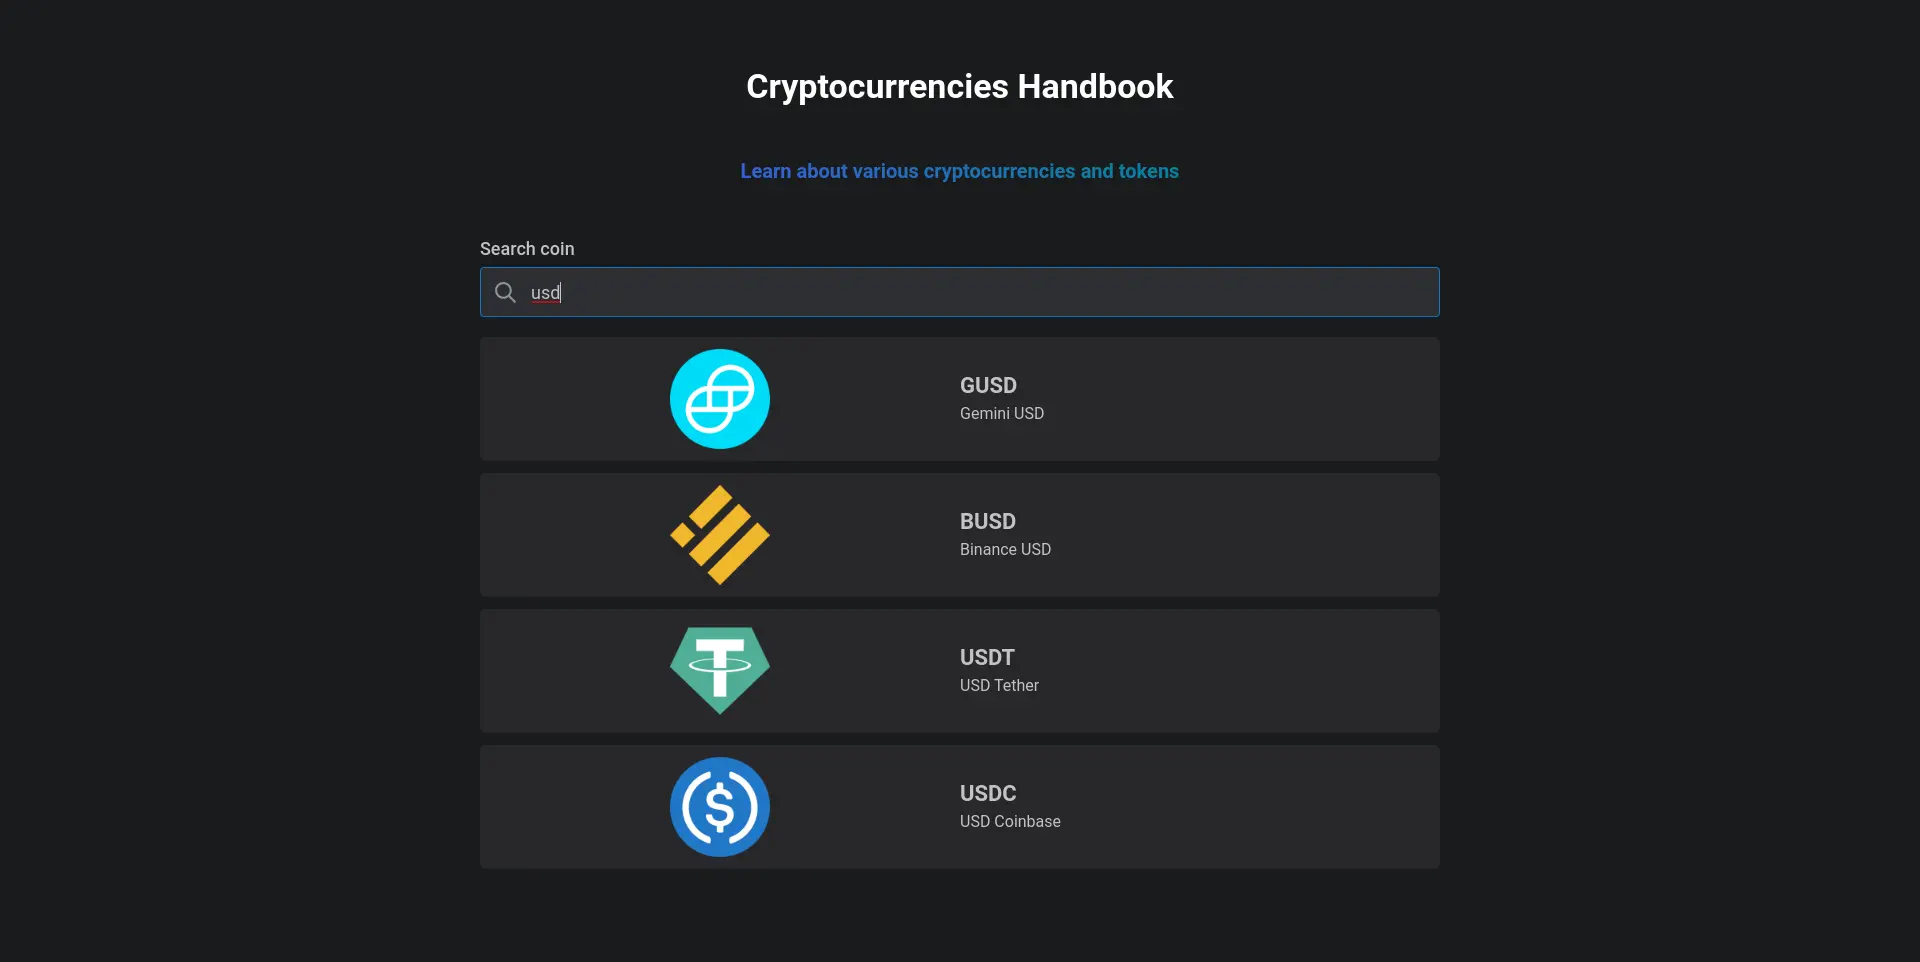Select the Binance USD name text
This screenshot has width=1920, height=962.
tap(1005, 549)
